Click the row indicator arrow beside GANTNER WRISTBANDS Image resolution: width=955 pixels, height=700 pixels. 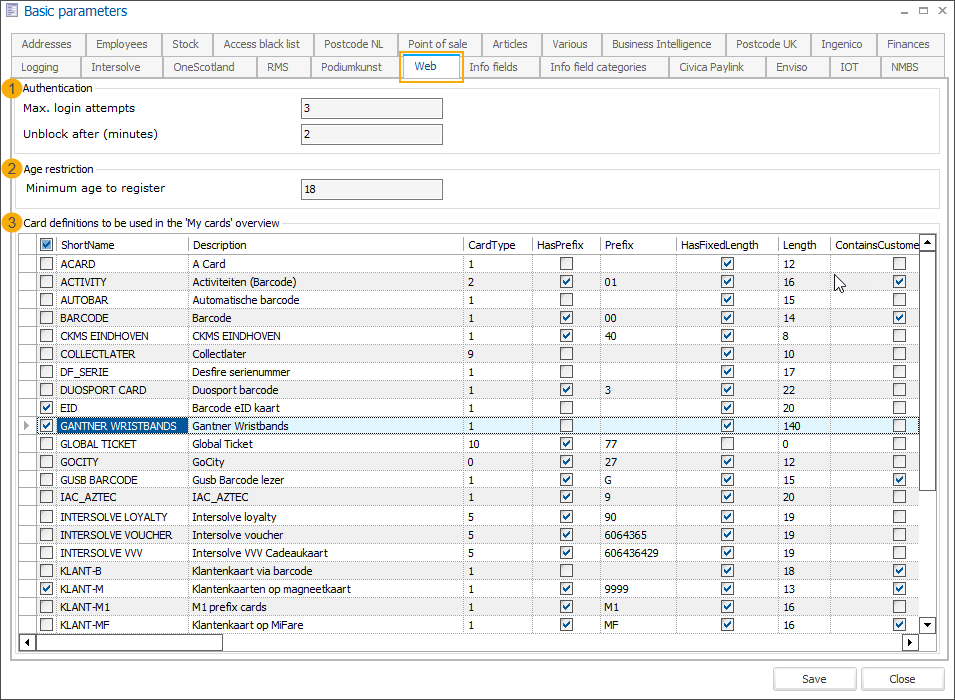[x=26, y=426]
